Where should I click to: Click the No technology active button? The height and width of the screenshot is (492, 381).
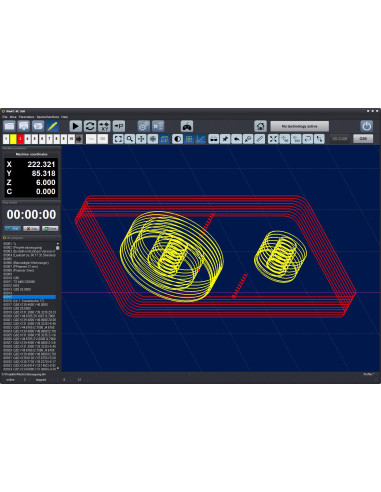pos(299,126)
